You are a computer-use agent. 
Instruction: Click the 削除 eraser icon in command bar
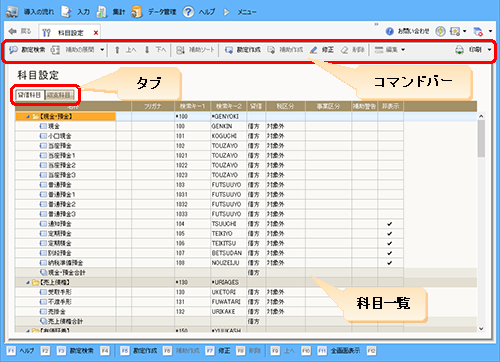point(345,50)
